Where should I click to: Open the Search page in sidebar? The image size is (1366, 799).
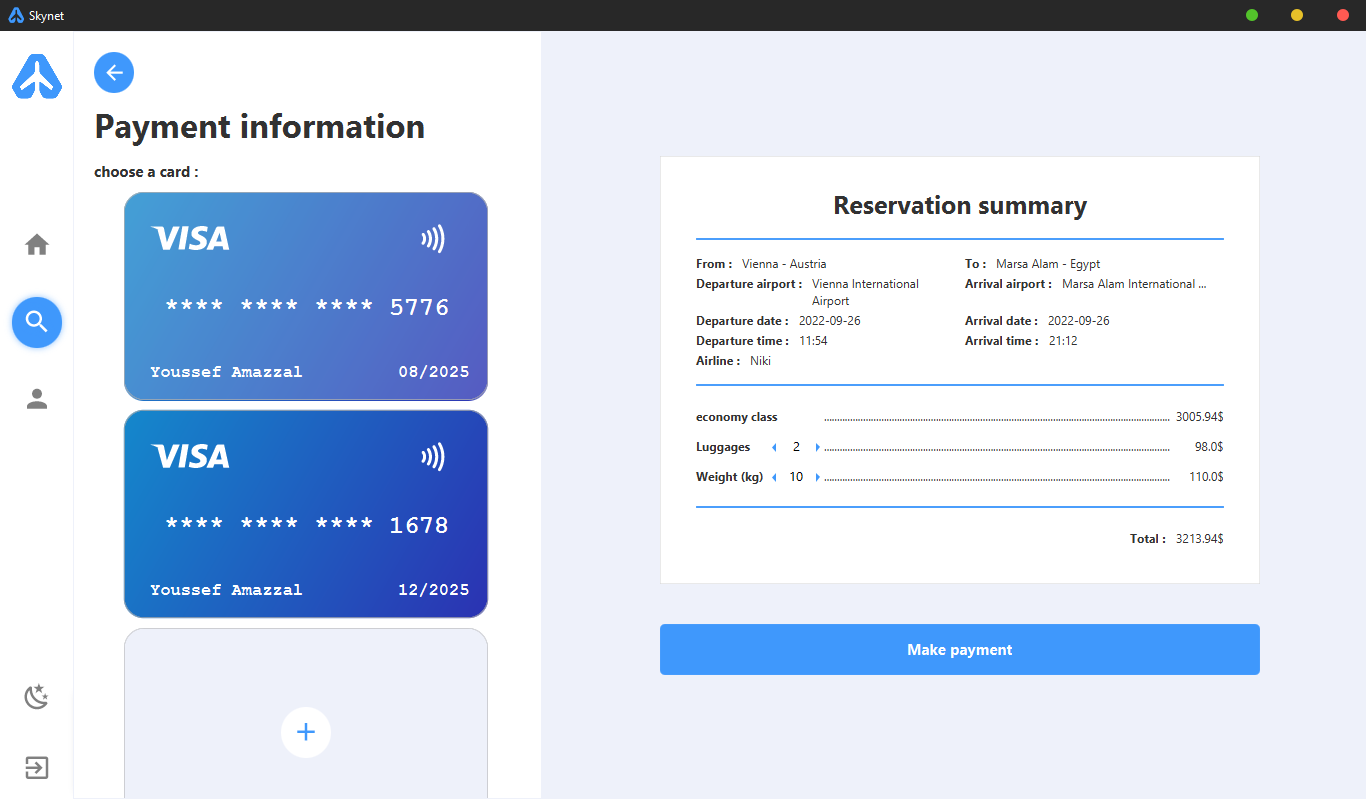(37, 322)
